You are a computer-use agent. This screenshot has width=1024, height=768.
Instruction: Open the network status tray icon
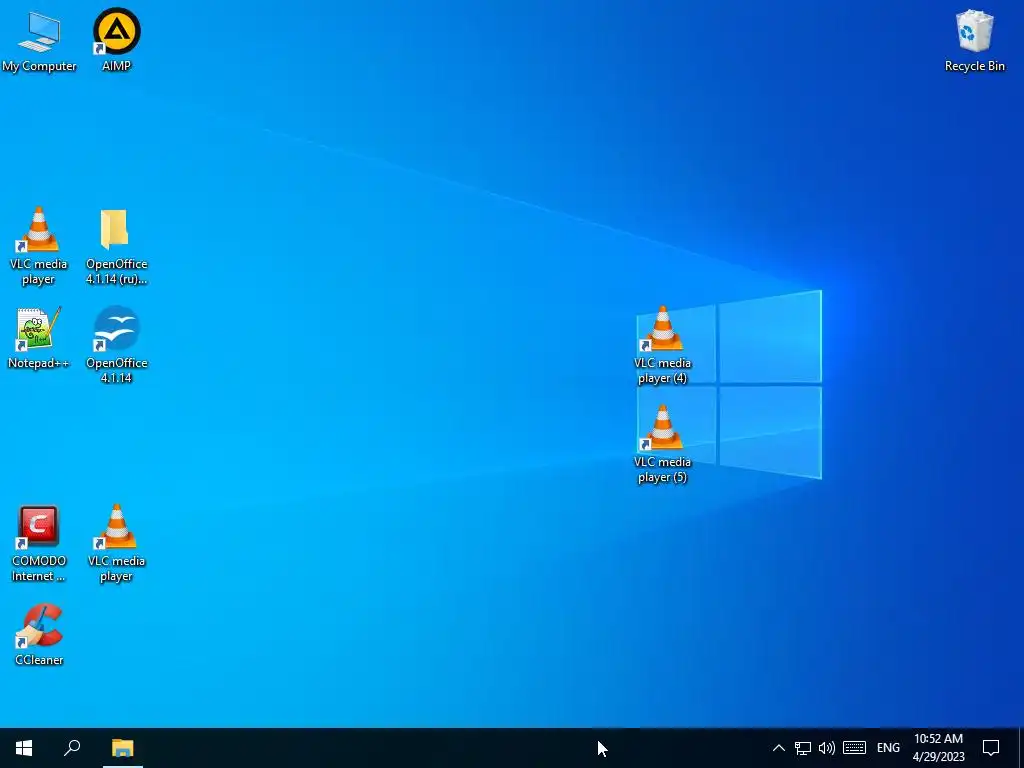point(803,748)
